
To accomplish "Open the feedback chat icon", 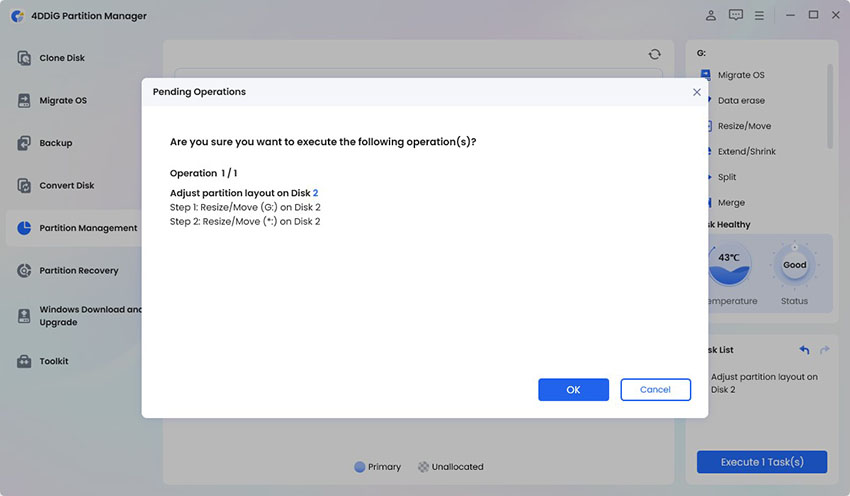I will tap(736, 15).
